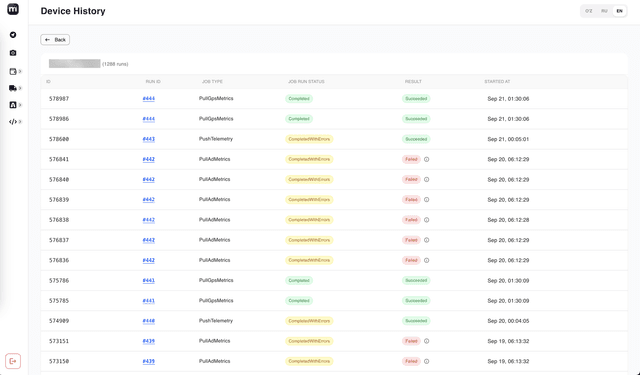Click the ID column header
The width and height of the screenshot is (640, 375).
pyautogui.click(x=48, y=82)
